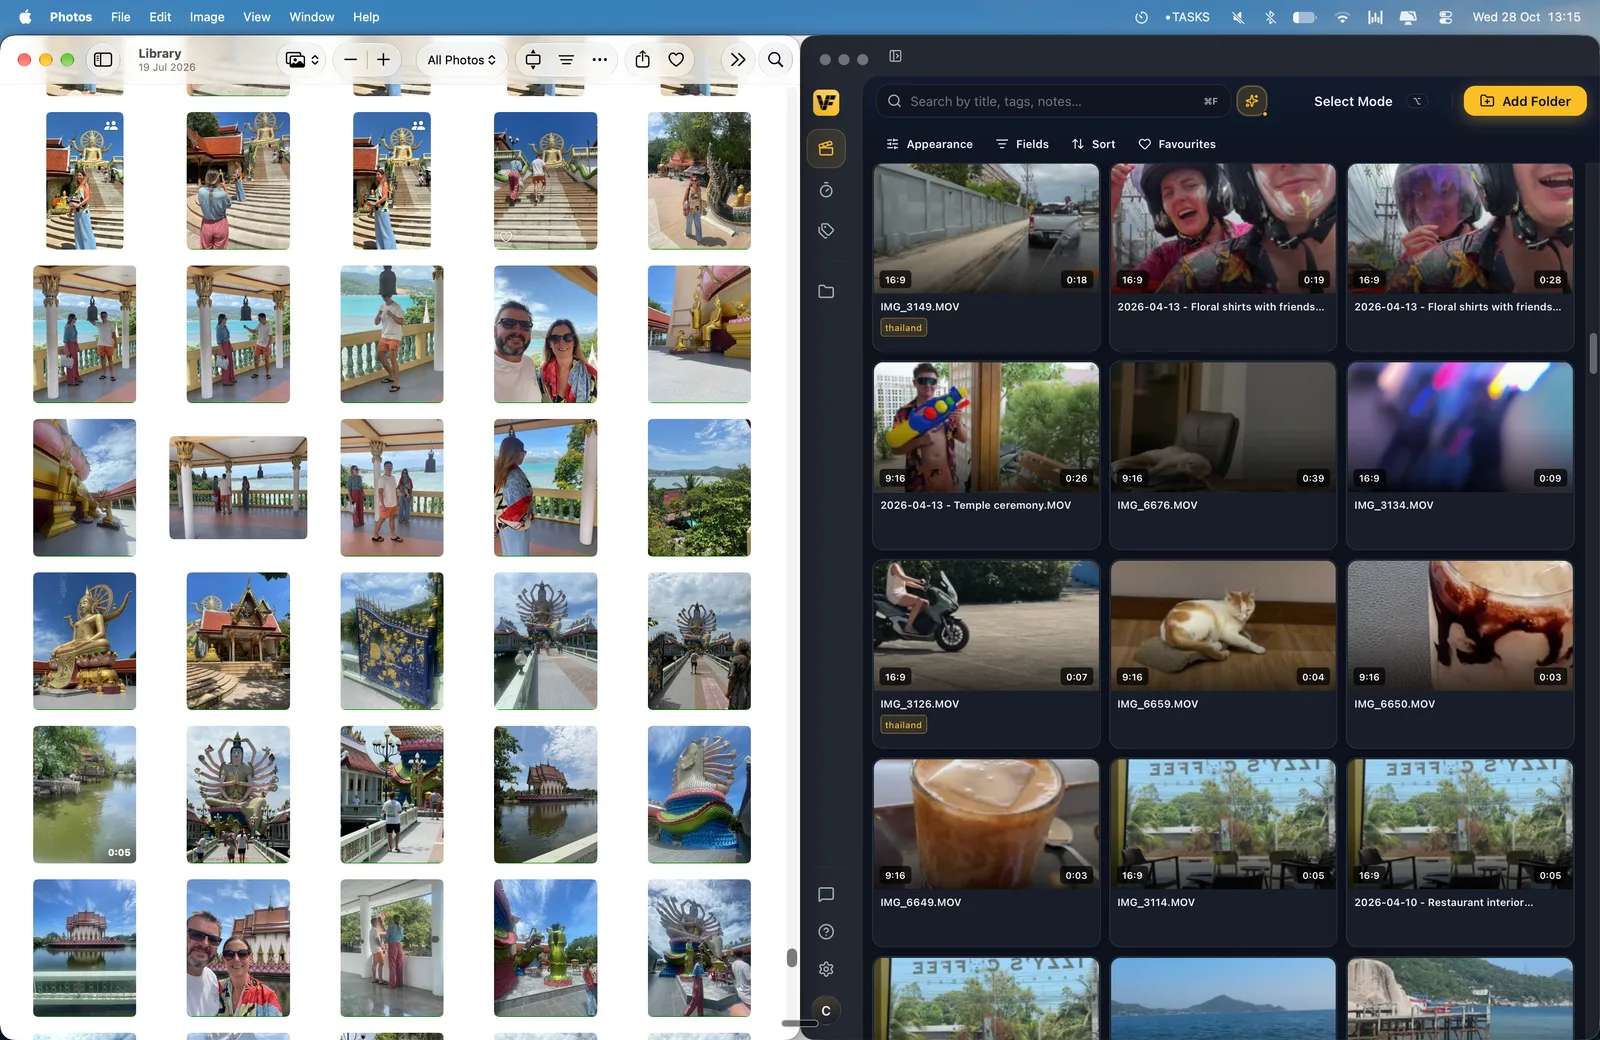Open the stopwatch timer sidebar icon
The width and height of the screenshot is (1600, 1040).
826,190
